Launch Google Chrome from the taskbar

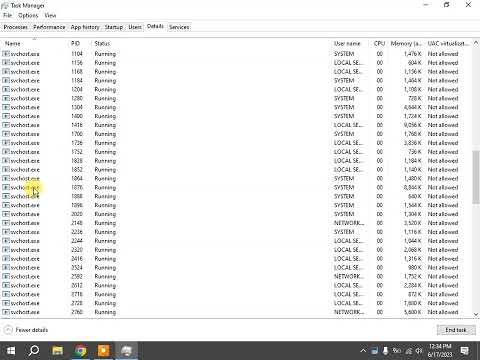80,351
